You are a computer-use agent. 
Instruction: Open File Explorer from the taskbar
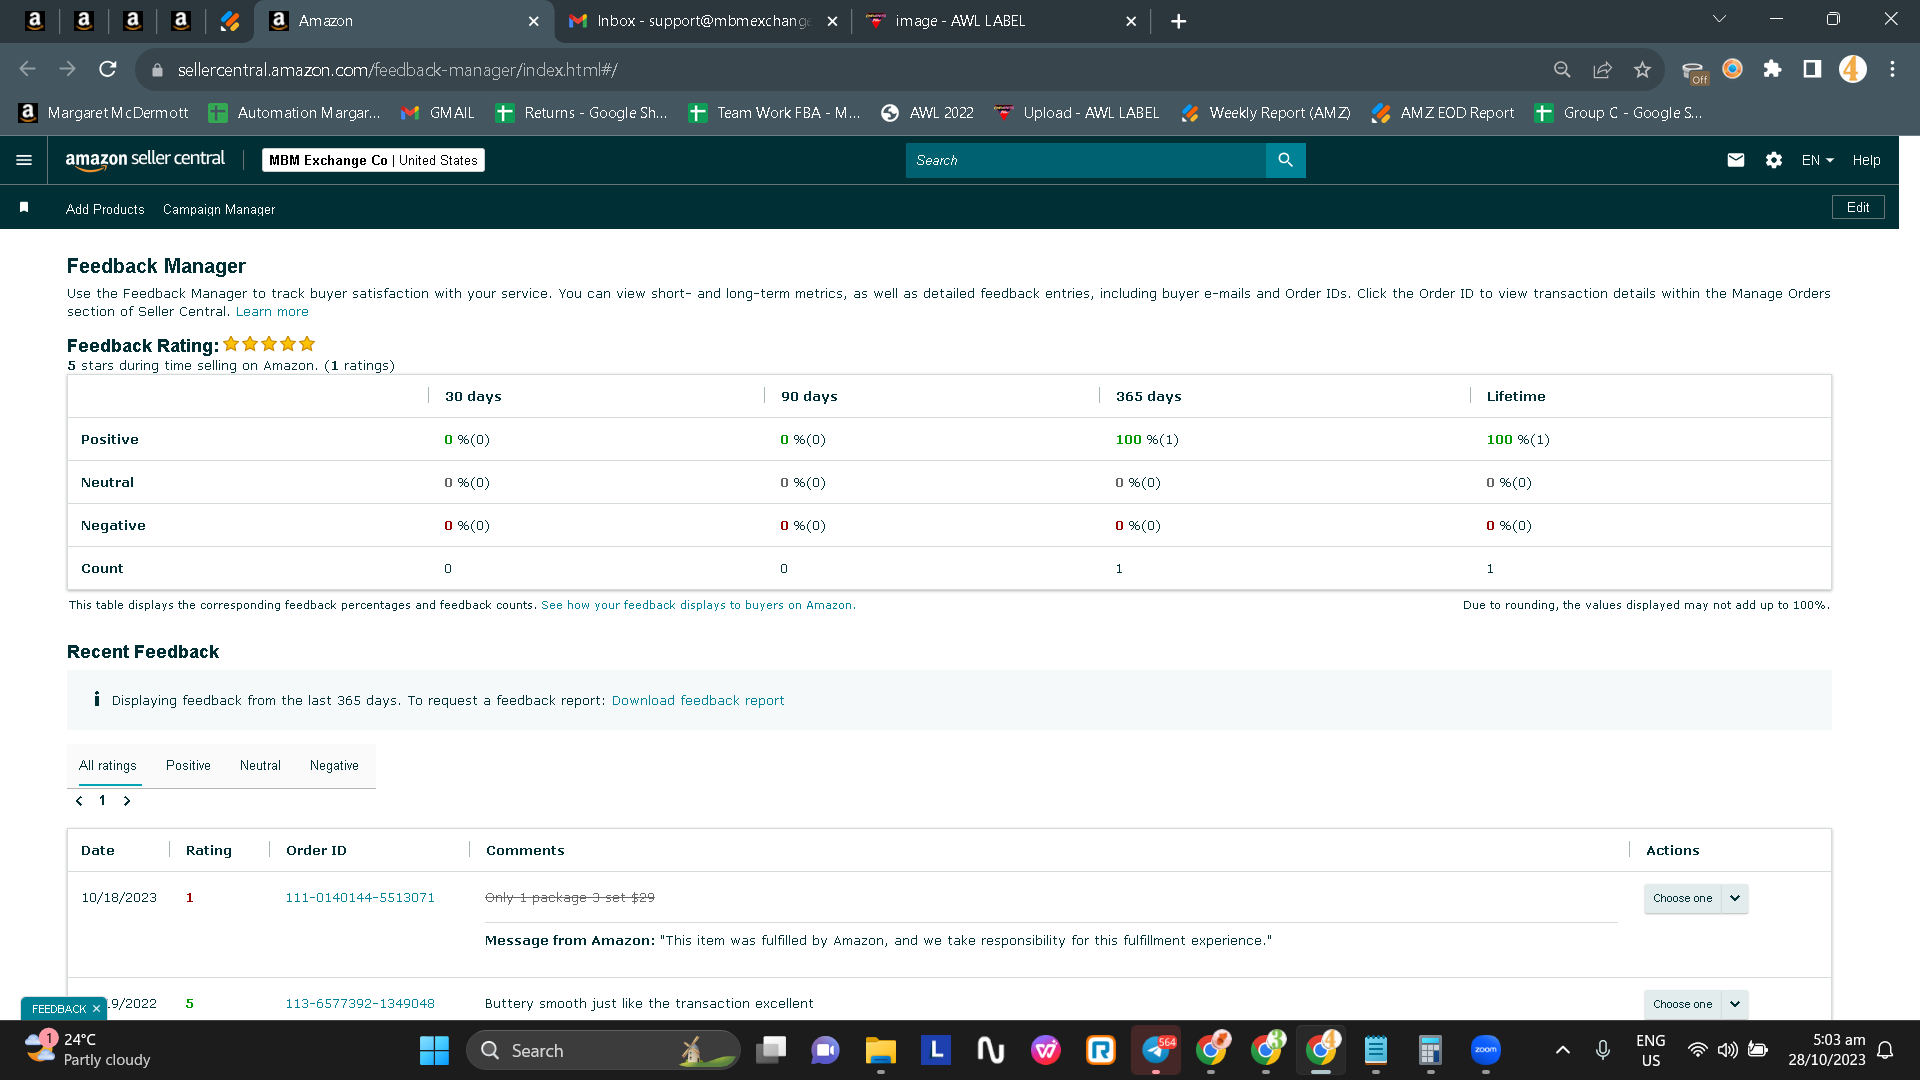pos(880,1050)
